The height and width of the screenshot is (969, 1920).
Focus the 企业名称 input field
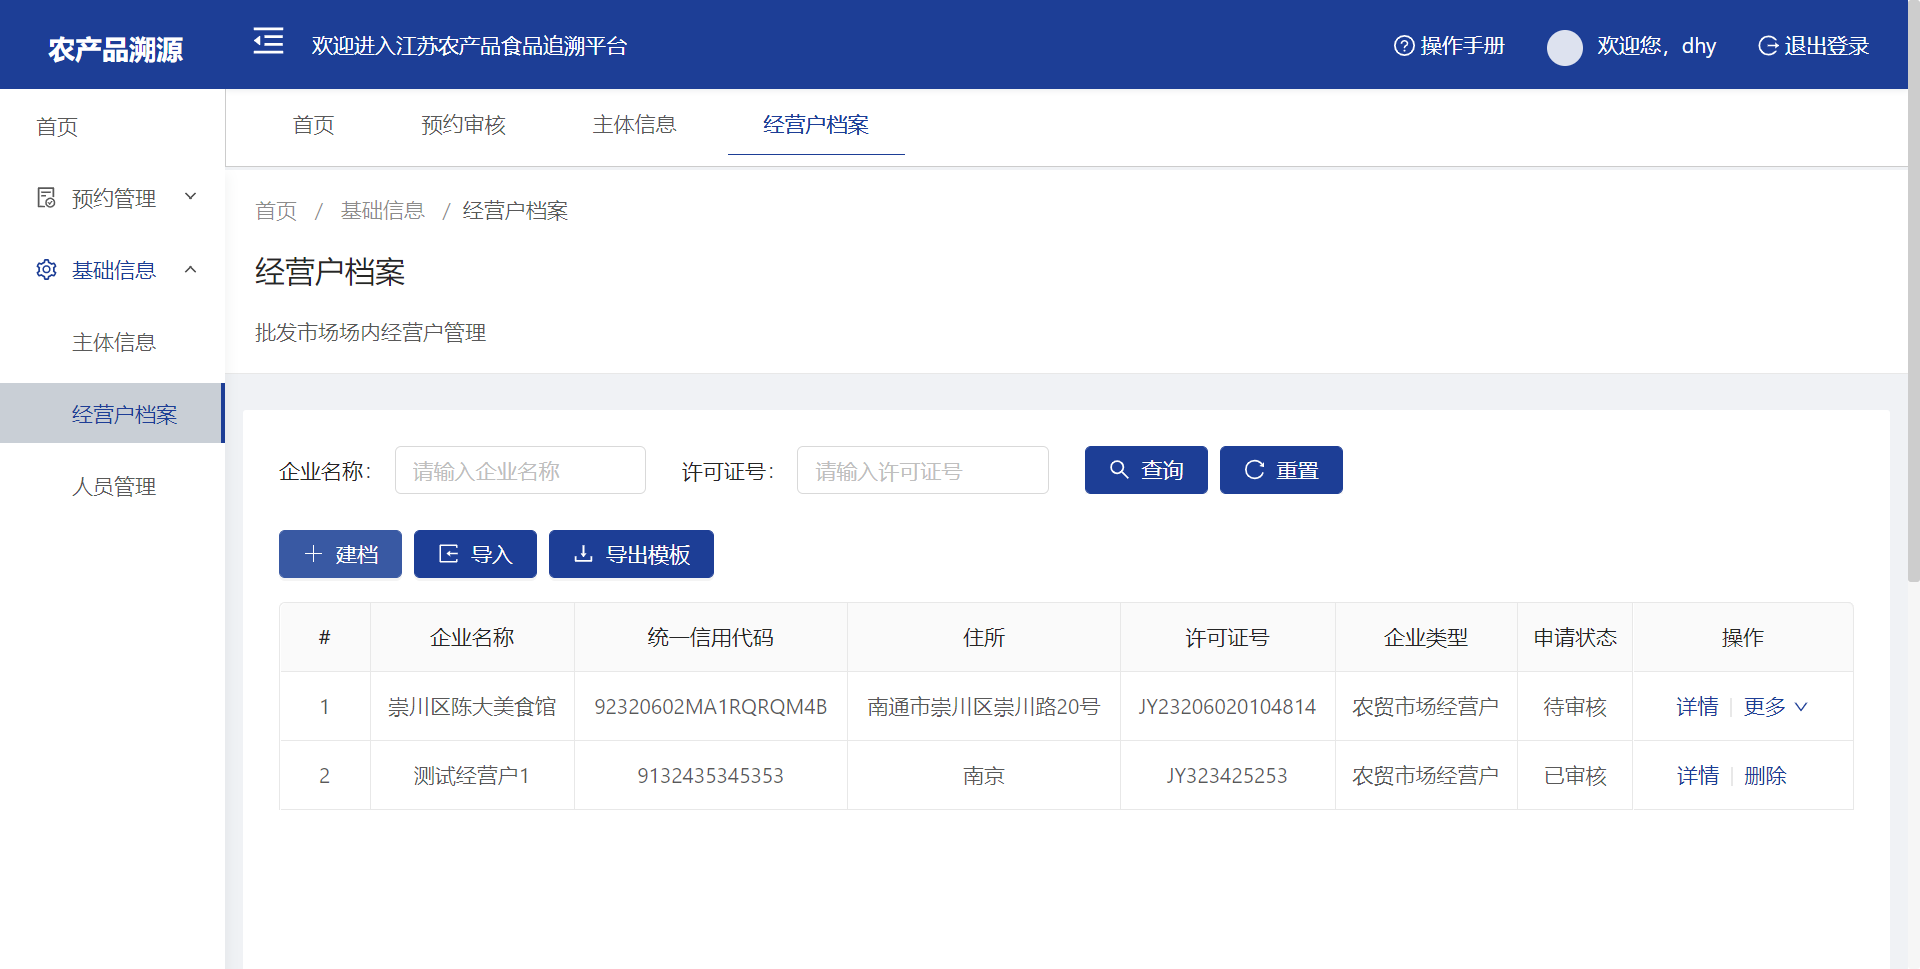click(520, 471)
